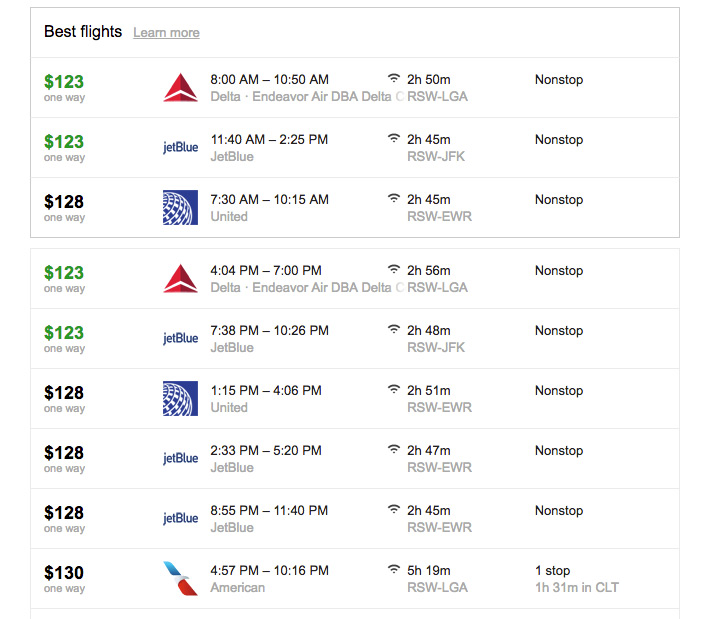
Task: Click the 1h 31m in CLT layover text
Action: pyautogui.click(x=577, y=587)
